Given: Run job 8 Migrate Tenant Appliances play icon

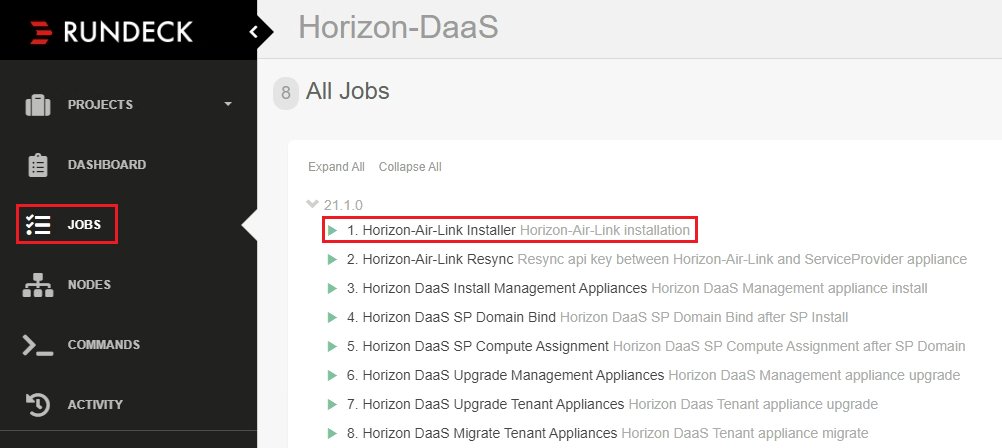Looking at the screenshot, I should pos(332,433).
